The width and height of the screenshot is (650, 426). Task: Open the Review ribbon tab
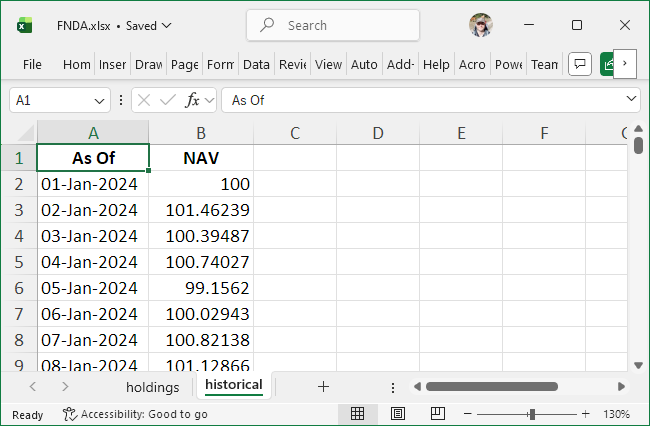[293, 65]
